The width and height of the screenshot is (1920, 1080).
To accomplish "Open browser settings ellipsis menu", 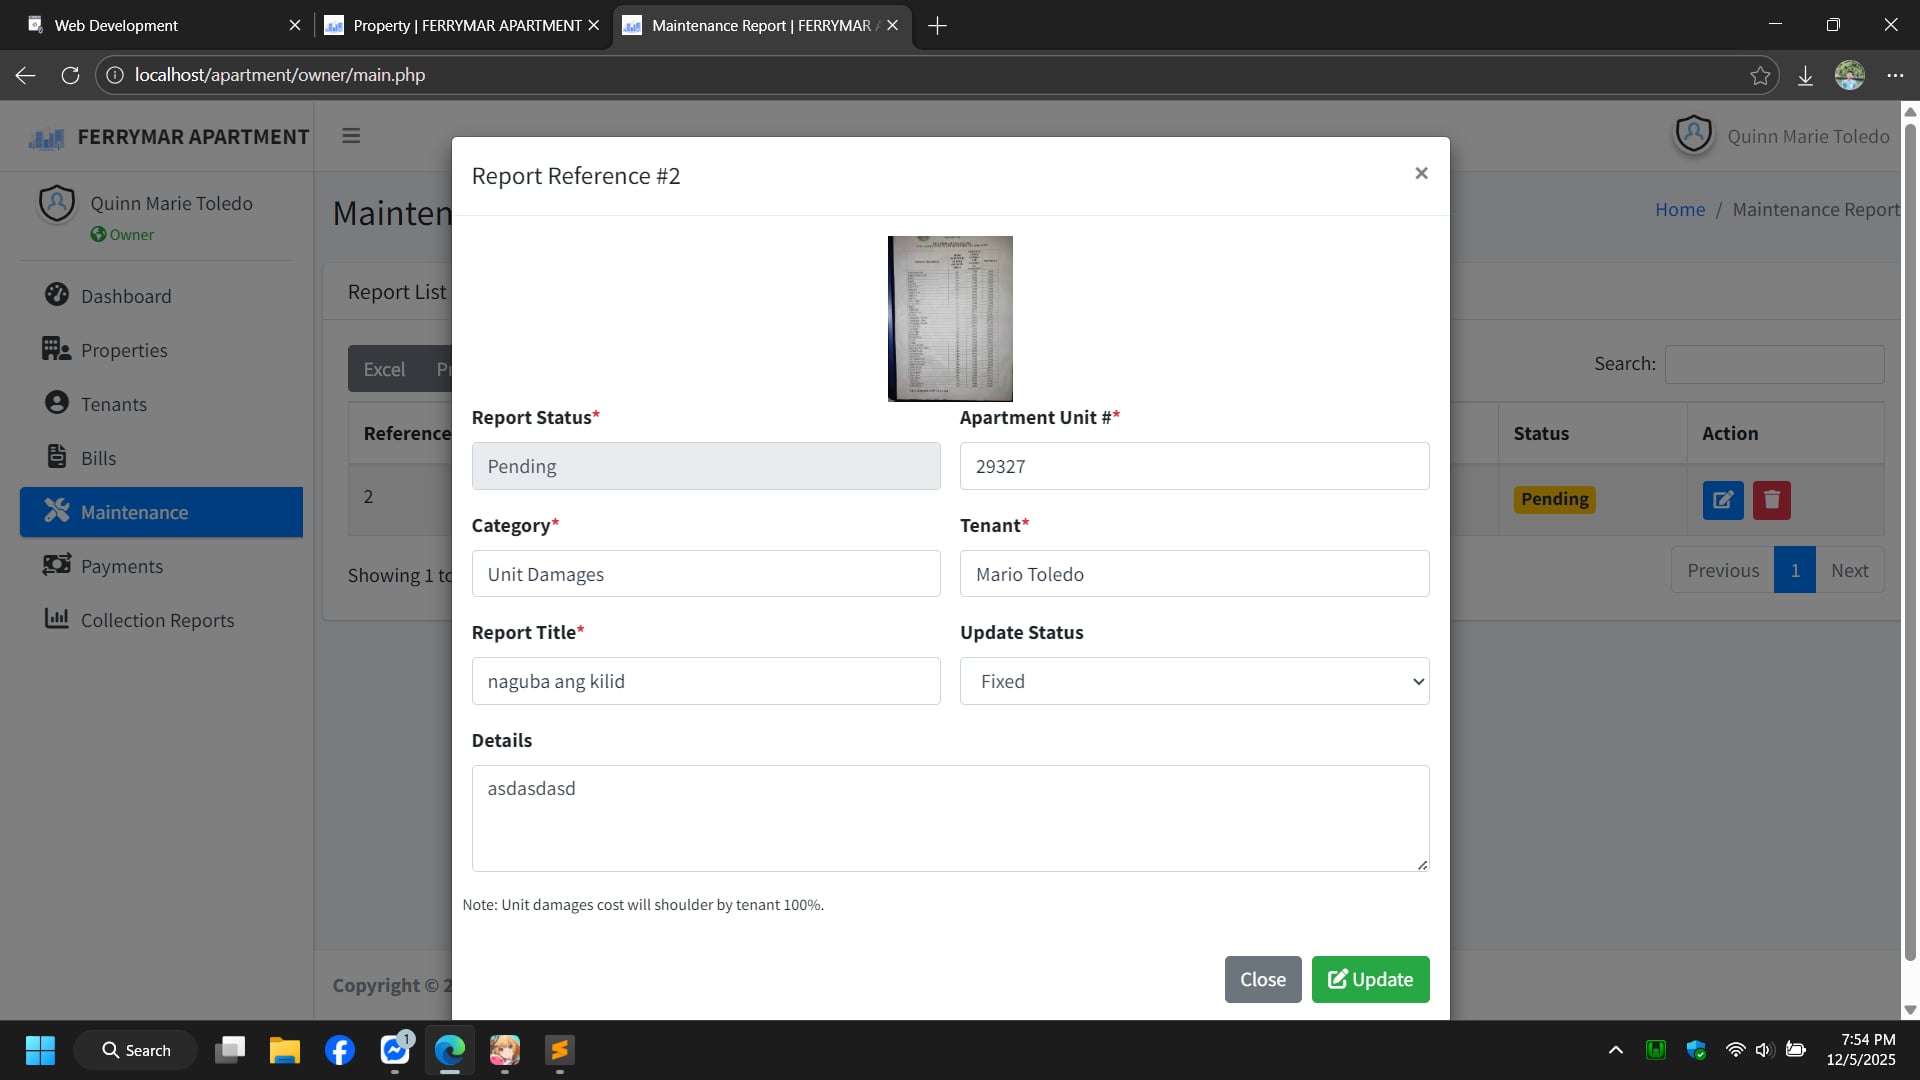I will [x=1895, y=76].
